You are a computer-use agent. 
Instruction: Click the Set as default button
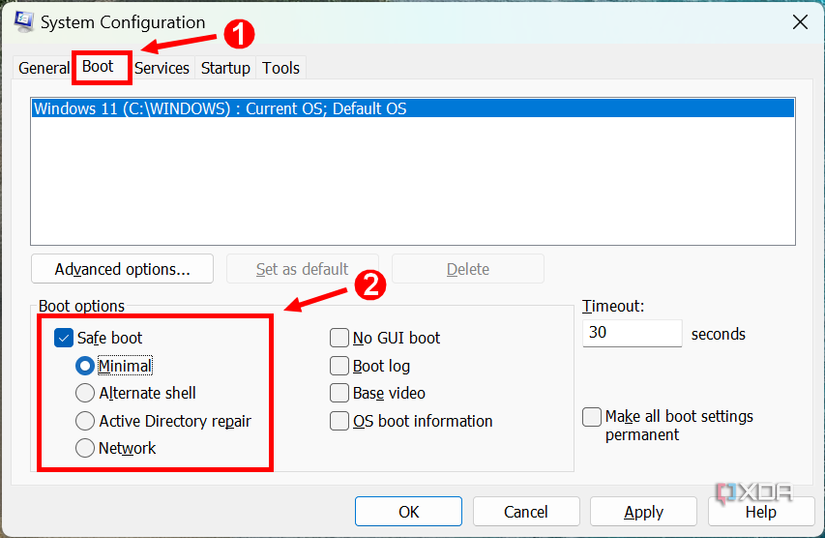302,269
